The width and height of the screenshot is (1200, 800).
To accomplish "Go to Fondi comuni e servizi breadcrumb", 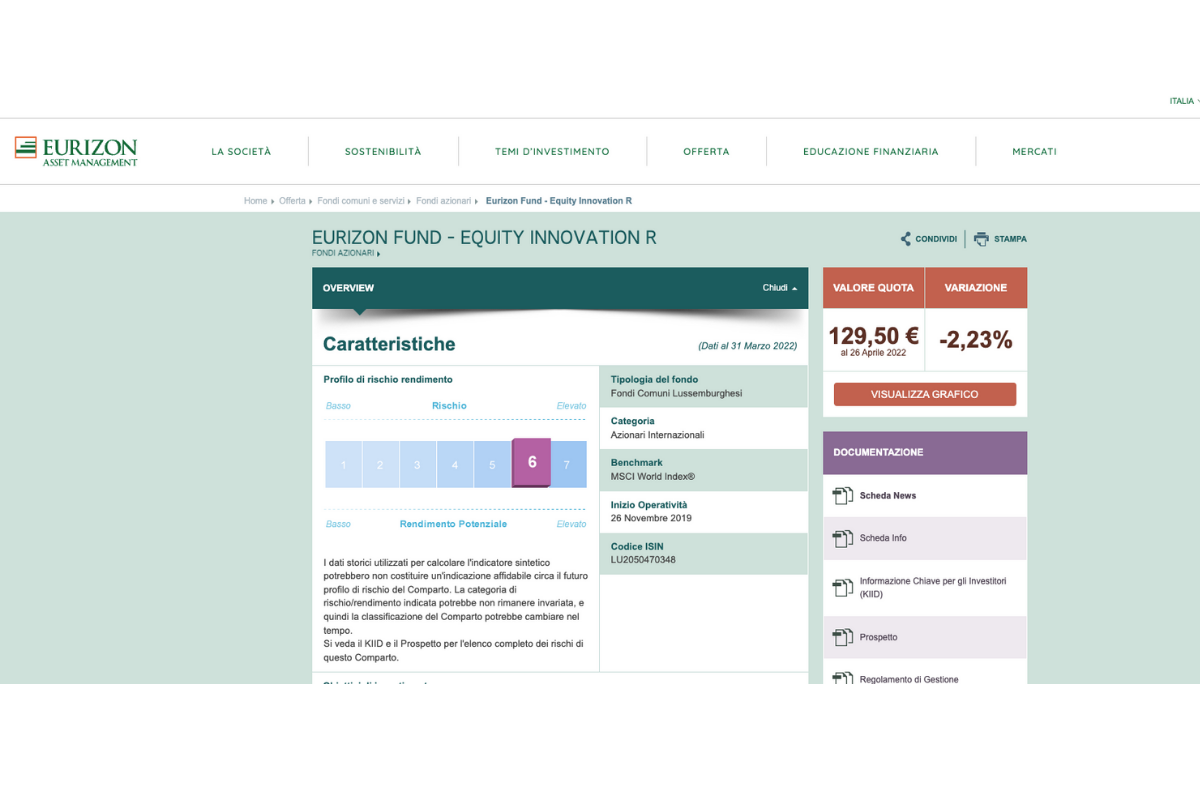I will coord(361,201).
